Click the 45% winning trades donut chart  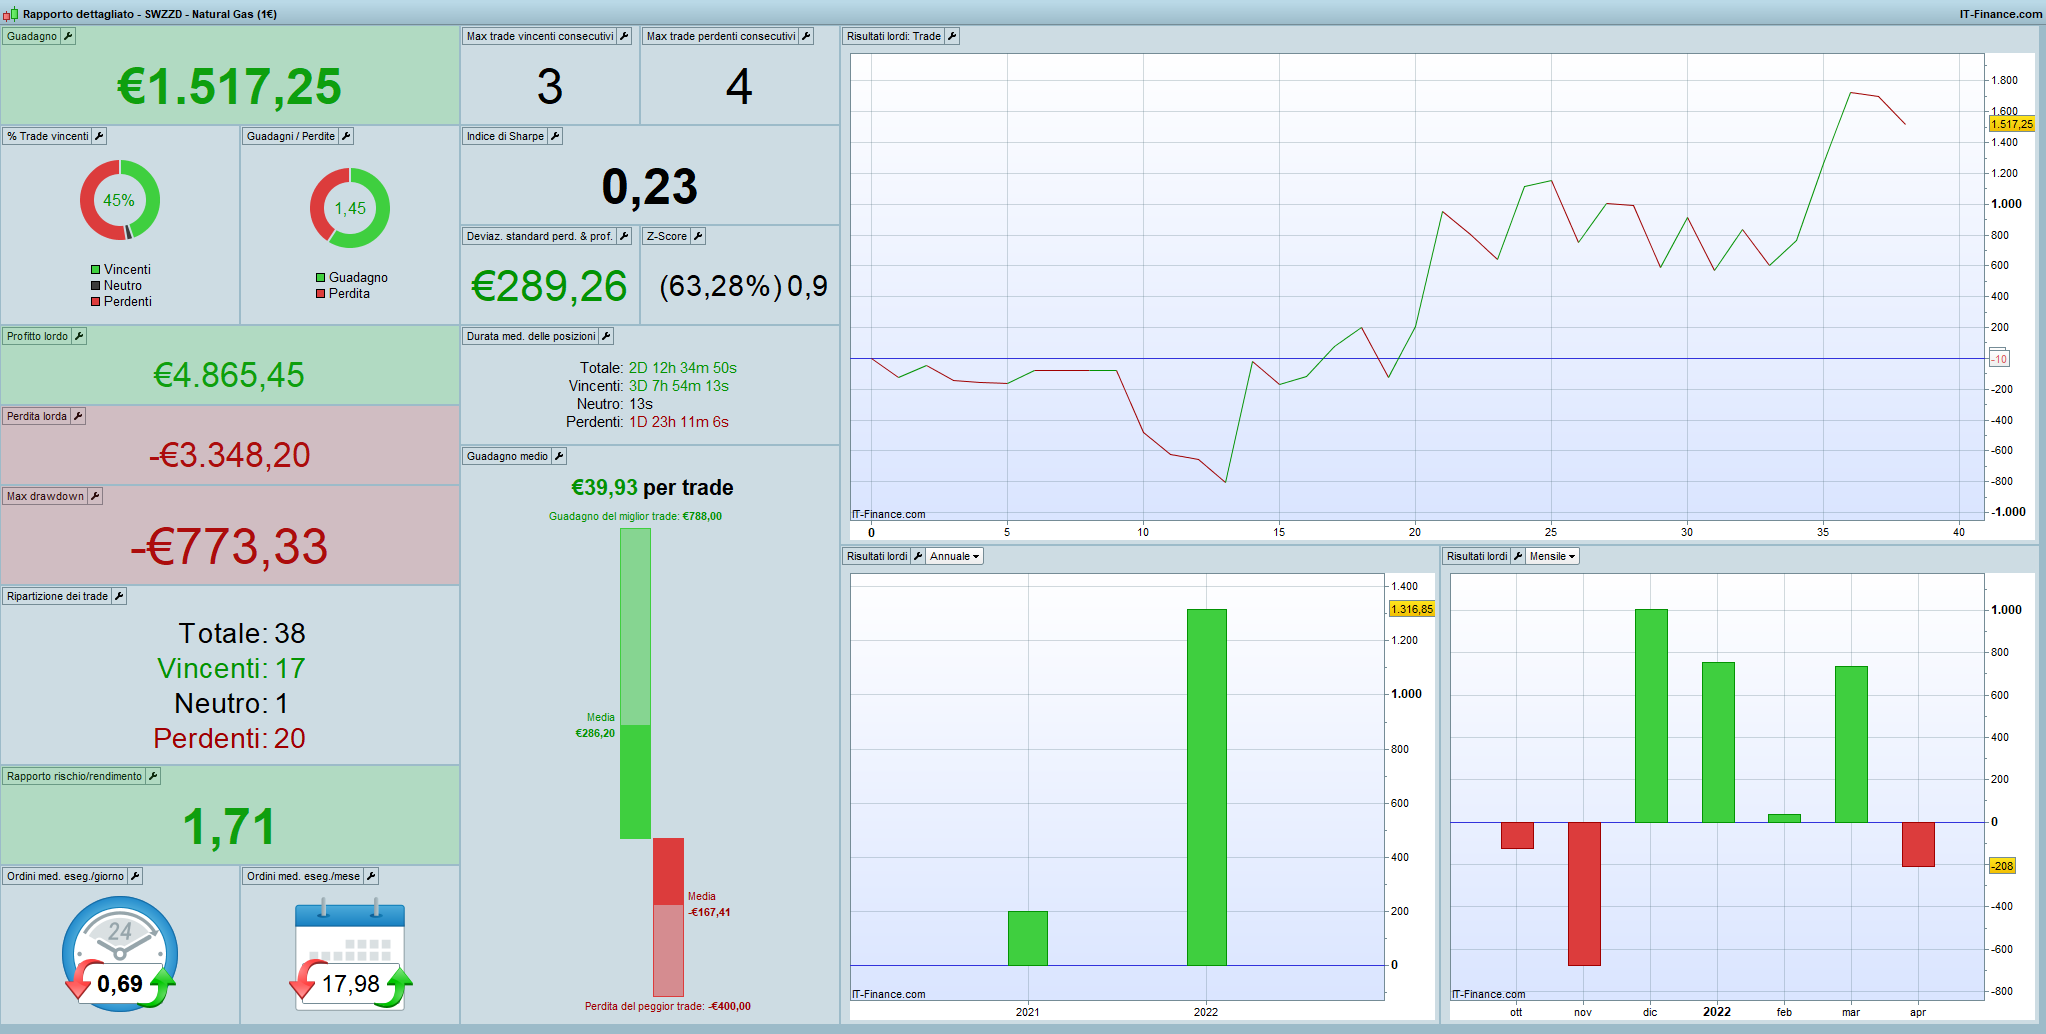120,200
